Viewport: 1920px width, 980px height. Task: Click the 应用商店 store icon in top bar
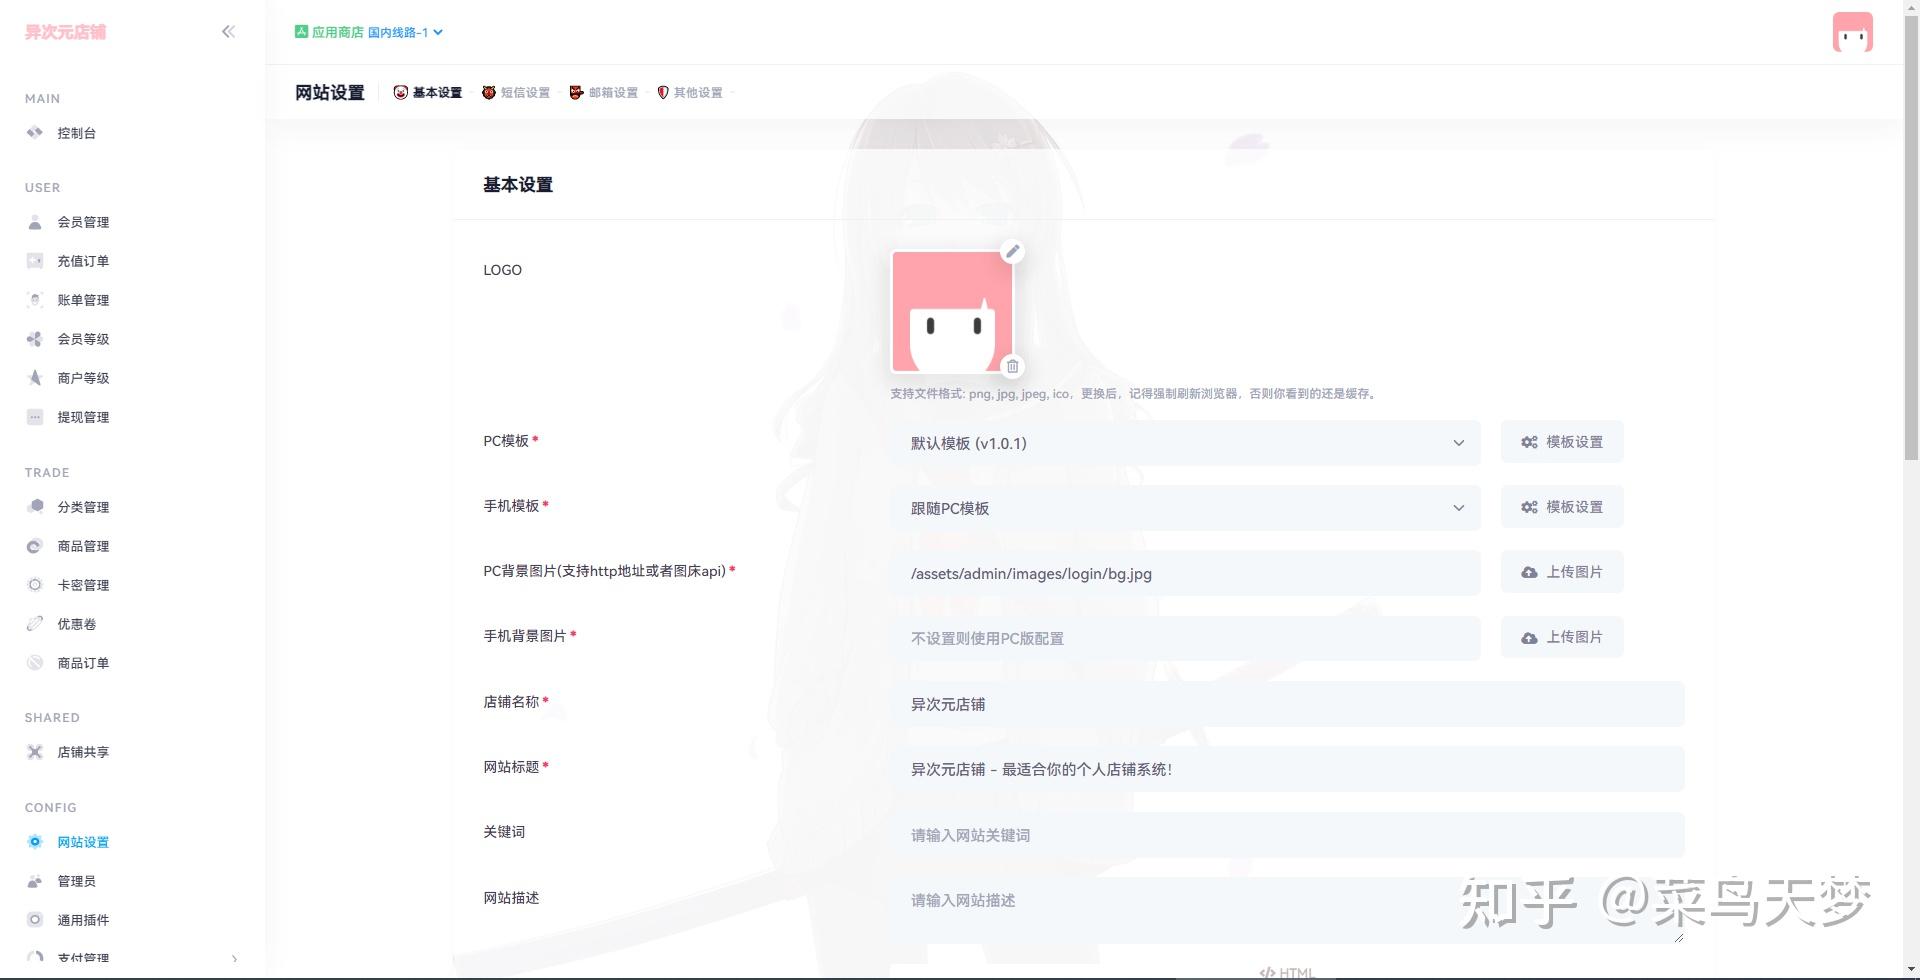tap(301, 32)
